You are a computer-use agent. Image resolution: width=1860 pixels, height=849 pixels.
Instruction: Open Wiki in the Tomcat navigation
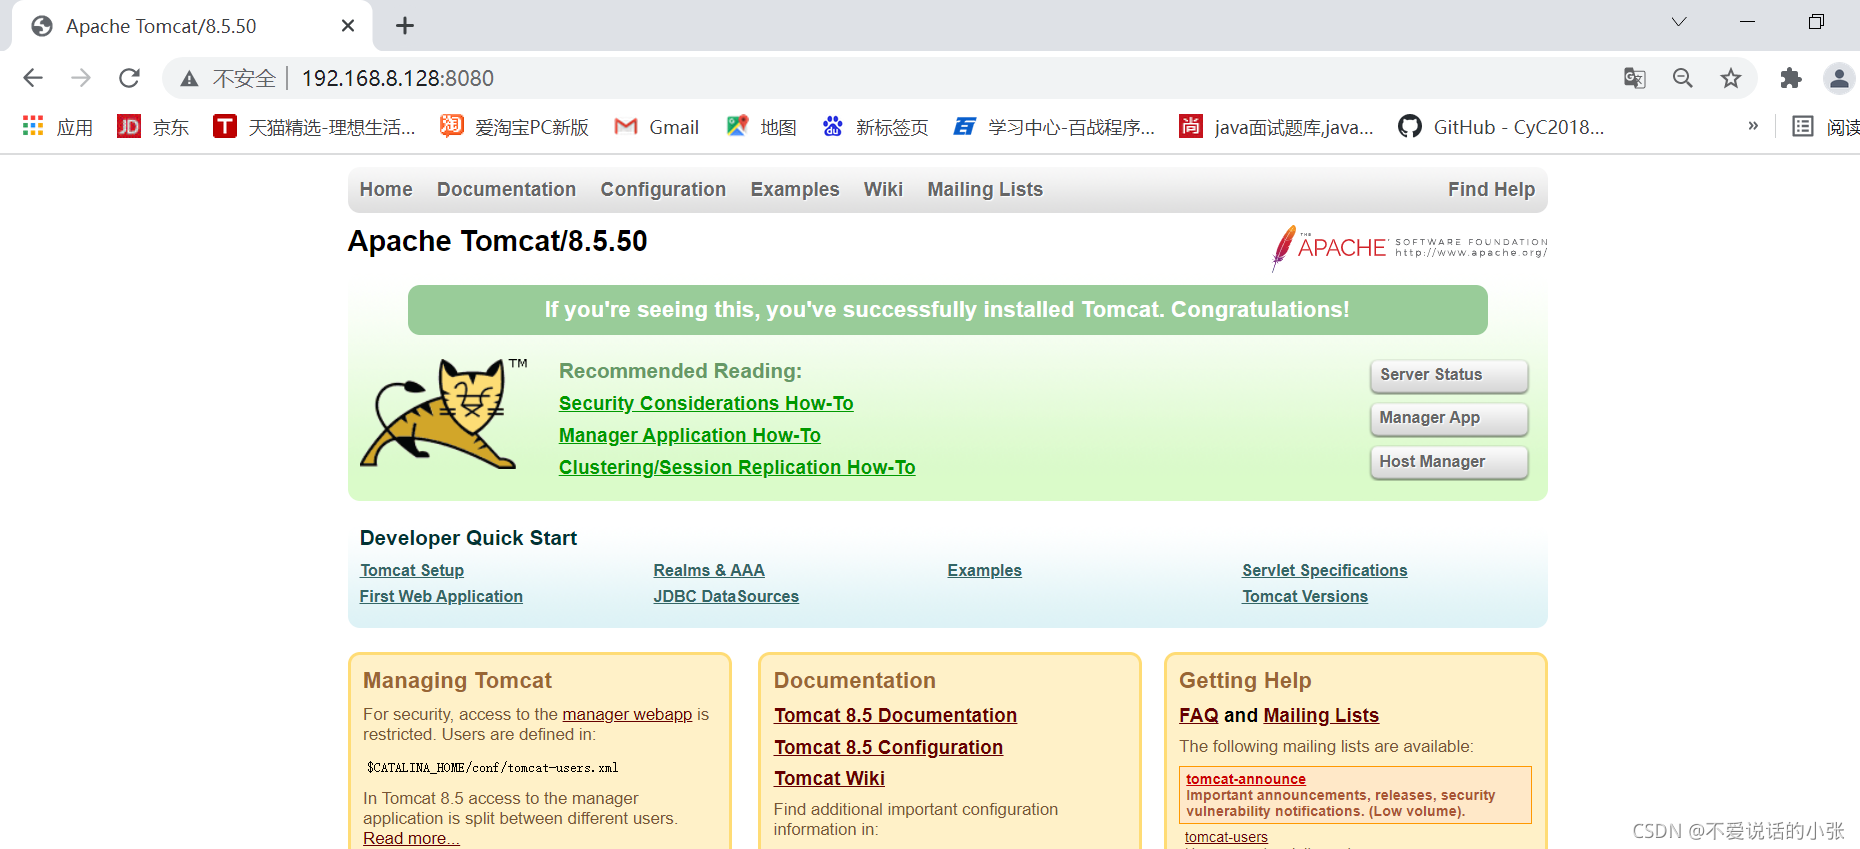[x=883, y=189]
